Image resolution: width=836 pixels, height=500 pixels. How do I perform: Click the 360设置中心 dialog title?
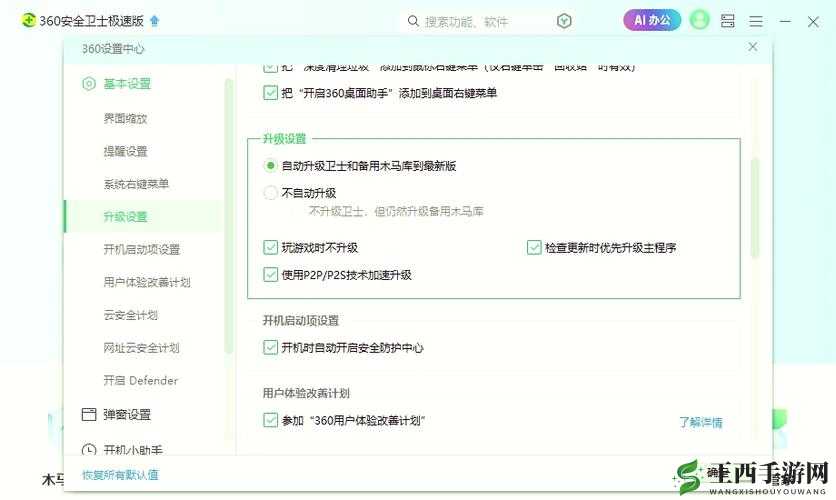[x=112, y=49]
